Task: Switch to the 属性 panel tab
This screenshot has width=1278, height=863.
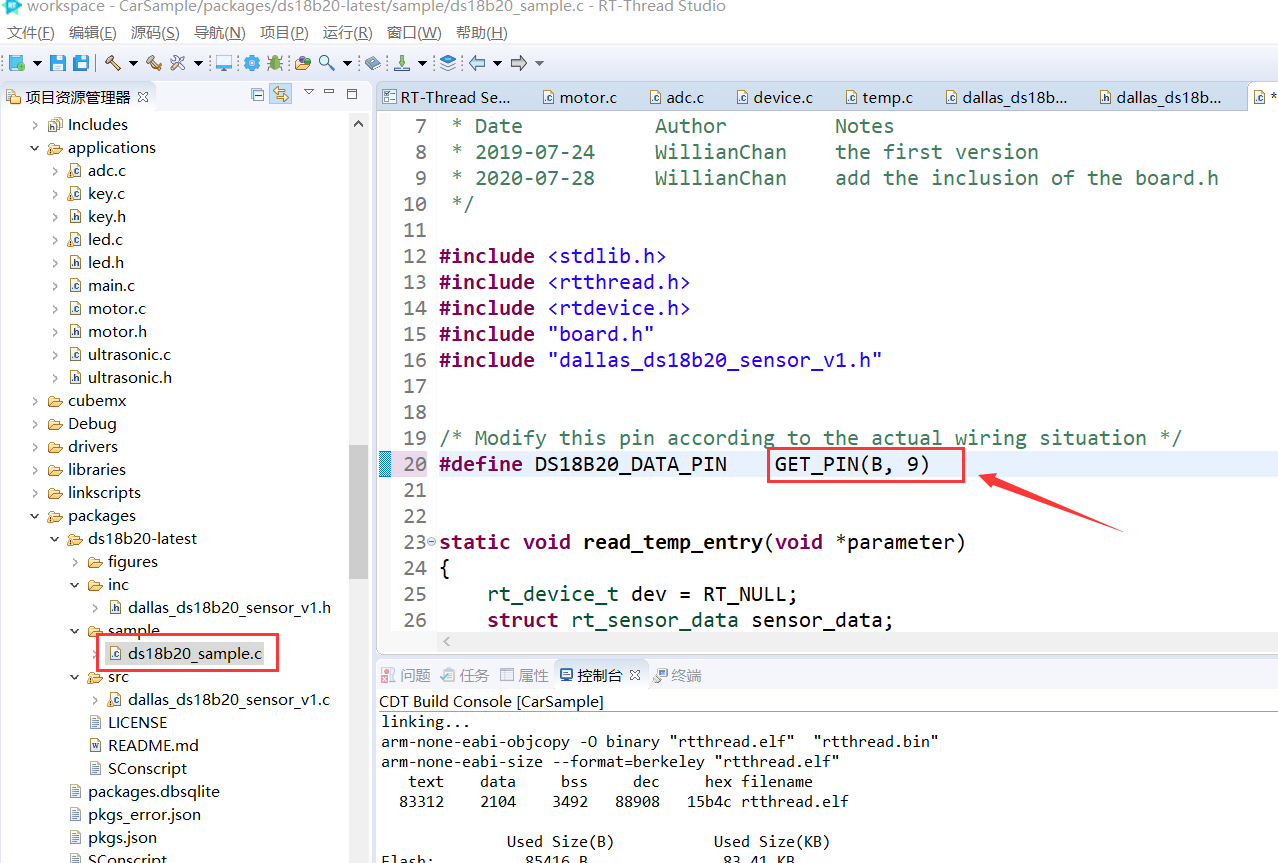Action: 524,675
